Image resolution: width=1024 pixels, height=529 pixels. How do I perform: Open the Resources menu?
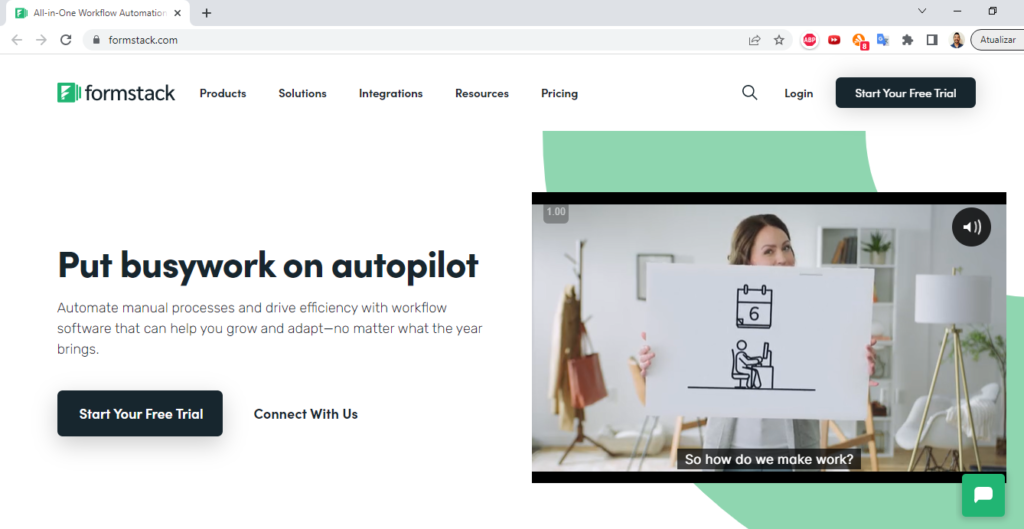[482, 93]
